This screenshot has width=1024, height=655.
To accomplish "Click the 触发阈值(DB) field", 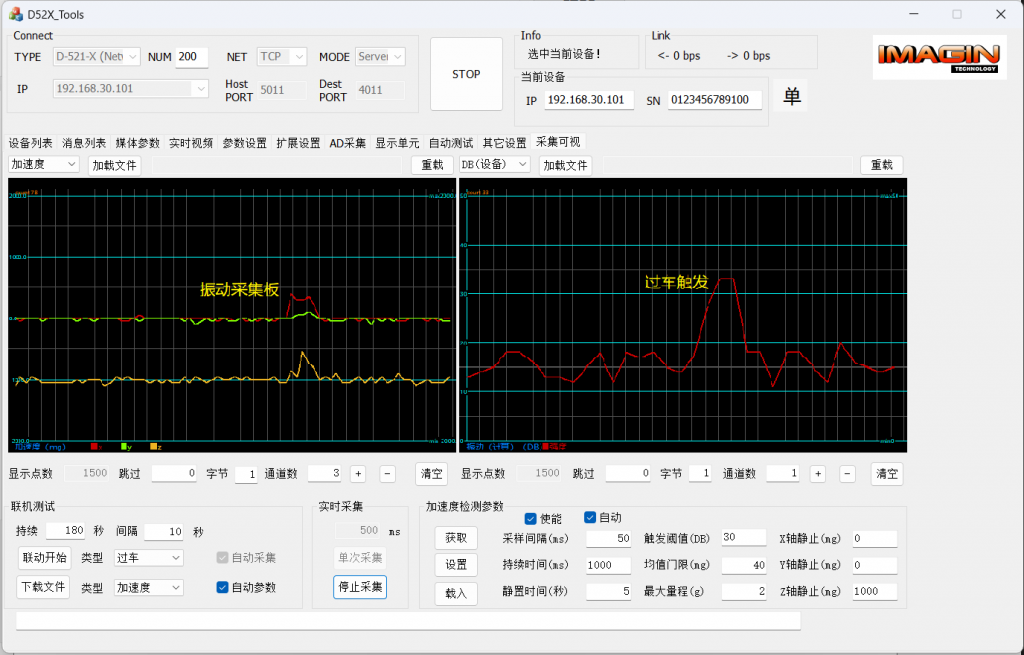I will (x=744, y=537).
